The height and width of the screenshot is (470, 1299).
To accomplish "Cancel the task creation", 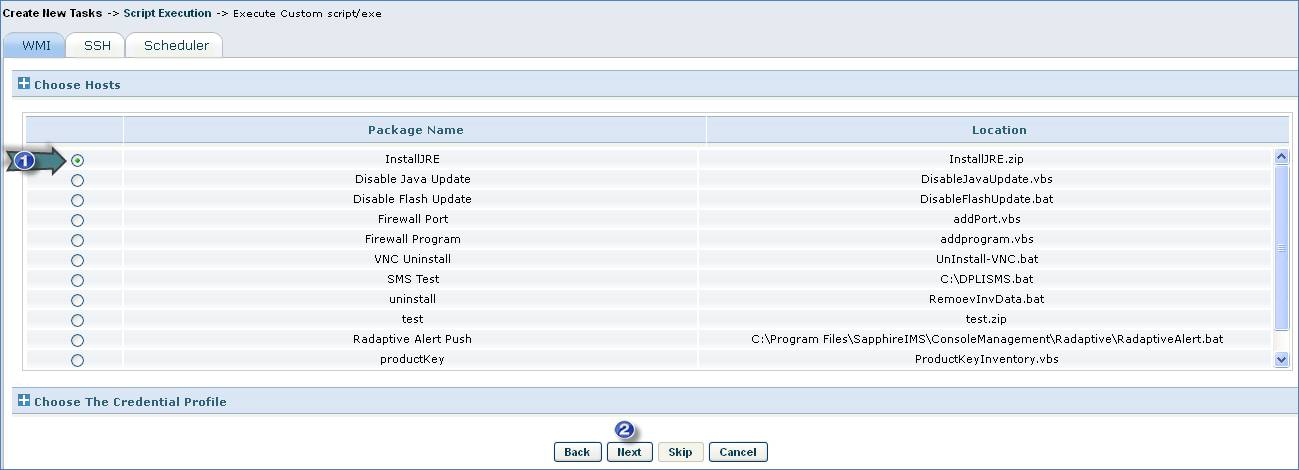I will pyautogui.click(x=738, y=452).
